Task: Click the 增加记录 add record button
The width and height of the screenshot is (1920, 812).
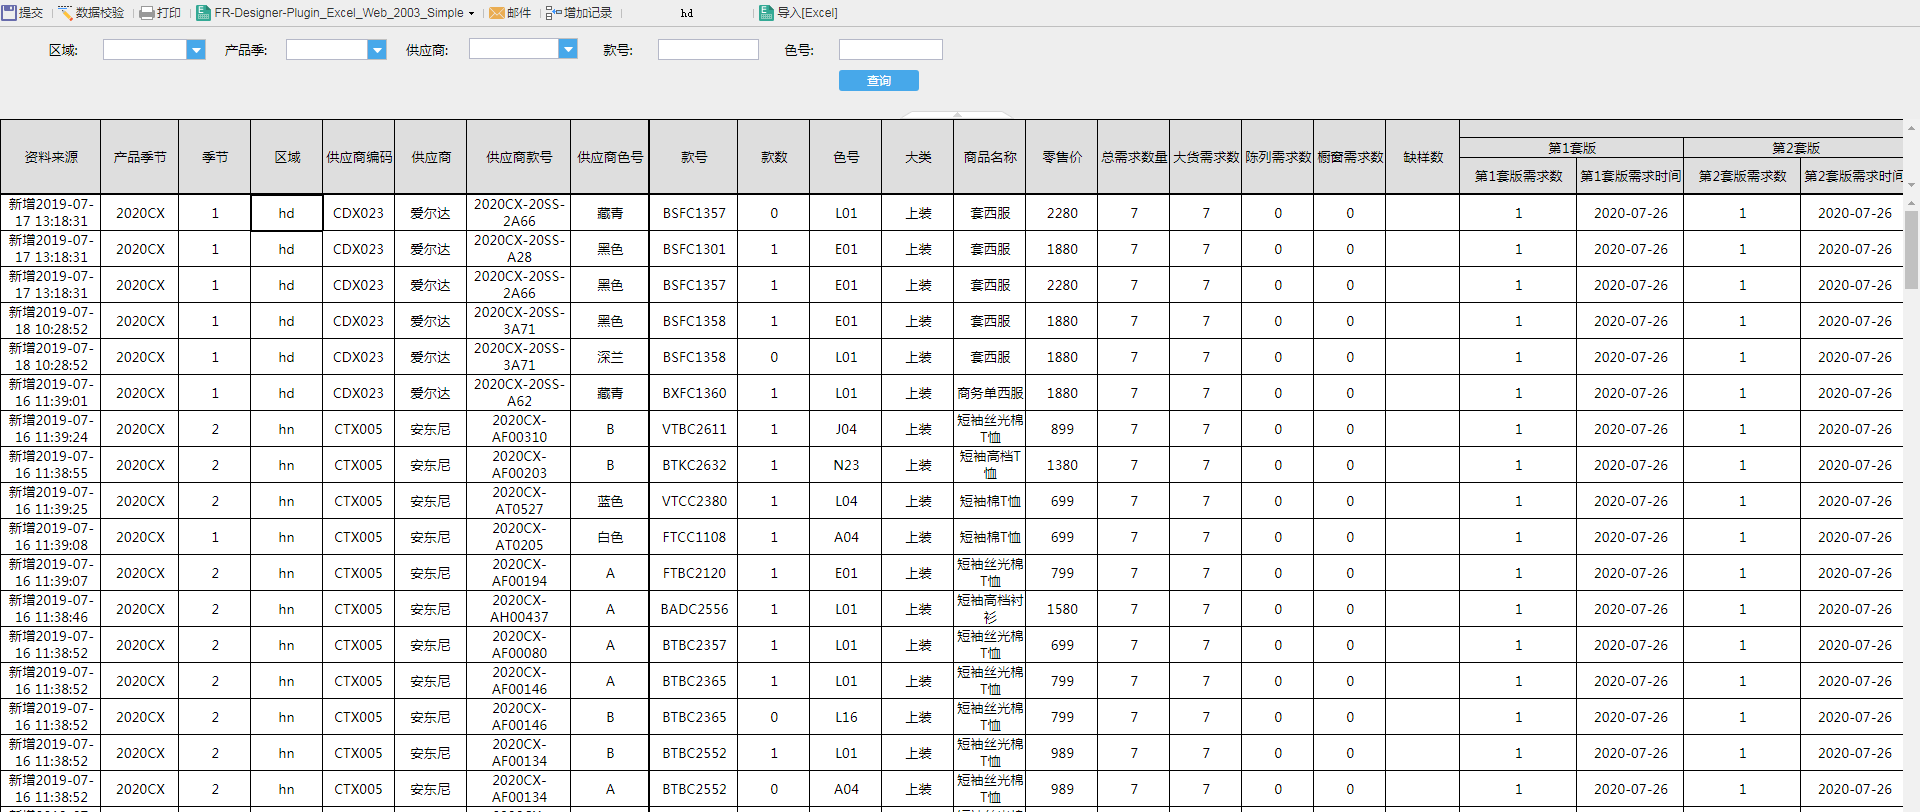Action: (579, 13)
